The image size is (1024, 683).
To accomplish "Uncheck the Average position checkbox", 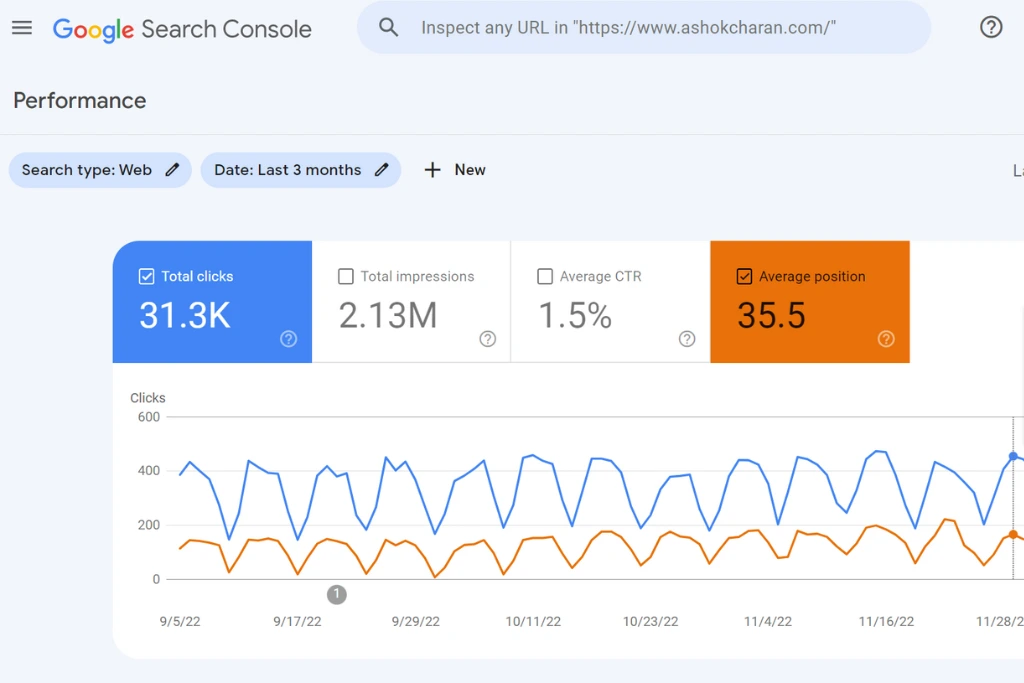I will [744, 277].
